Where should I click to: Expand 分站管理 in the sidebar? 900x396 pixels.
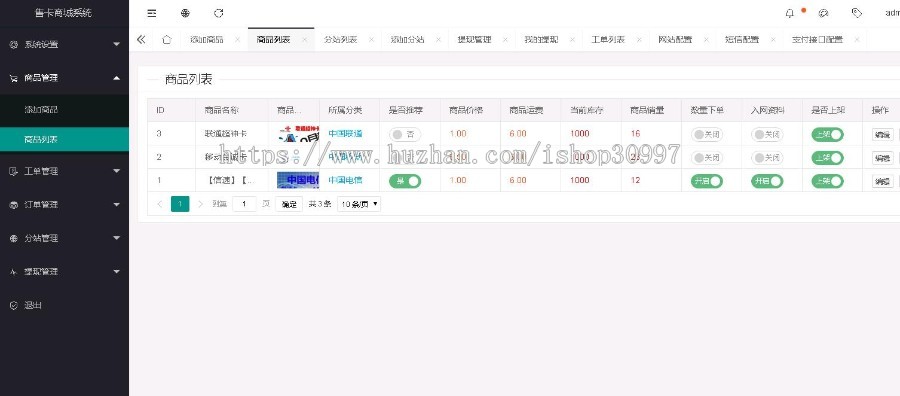(x=64, y=238)
